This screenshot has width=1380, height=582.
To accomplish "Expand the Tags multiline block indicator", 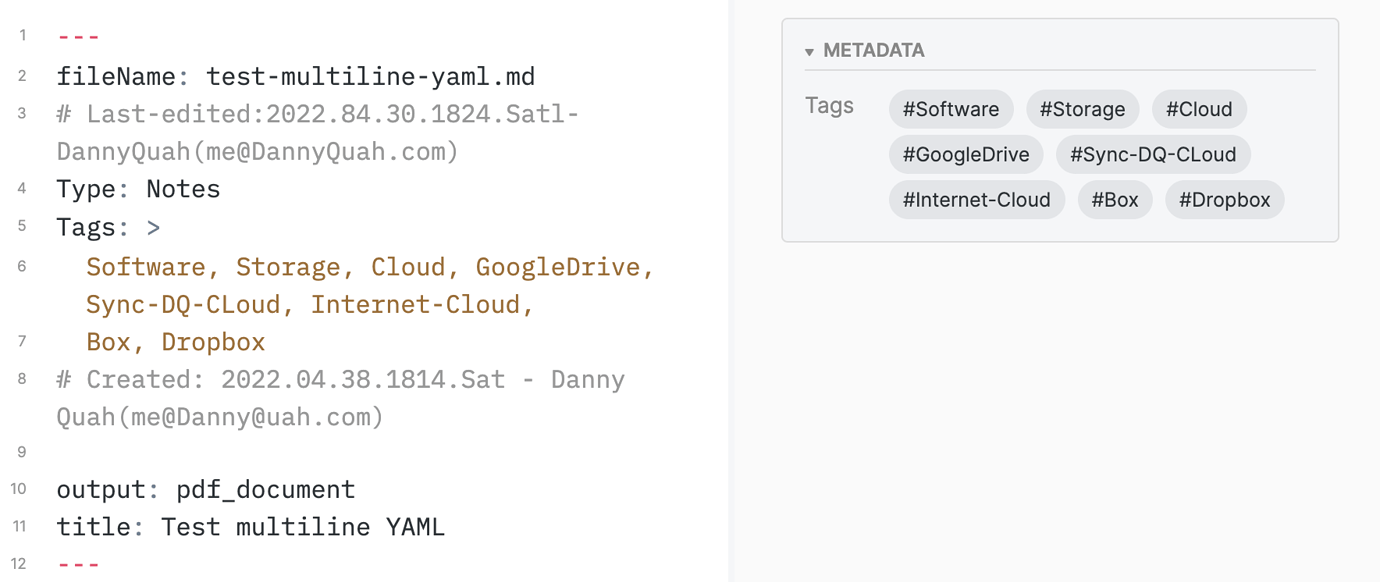I will (152, 227).
